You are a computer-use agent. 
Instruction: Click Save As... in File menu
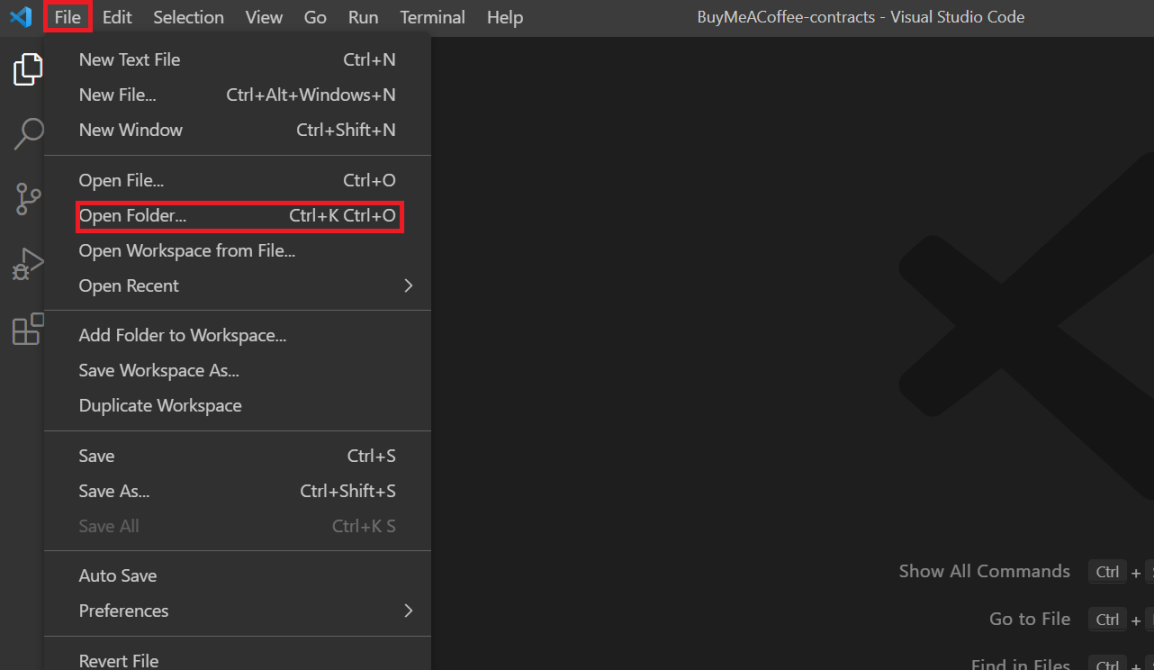click(114, 491)
